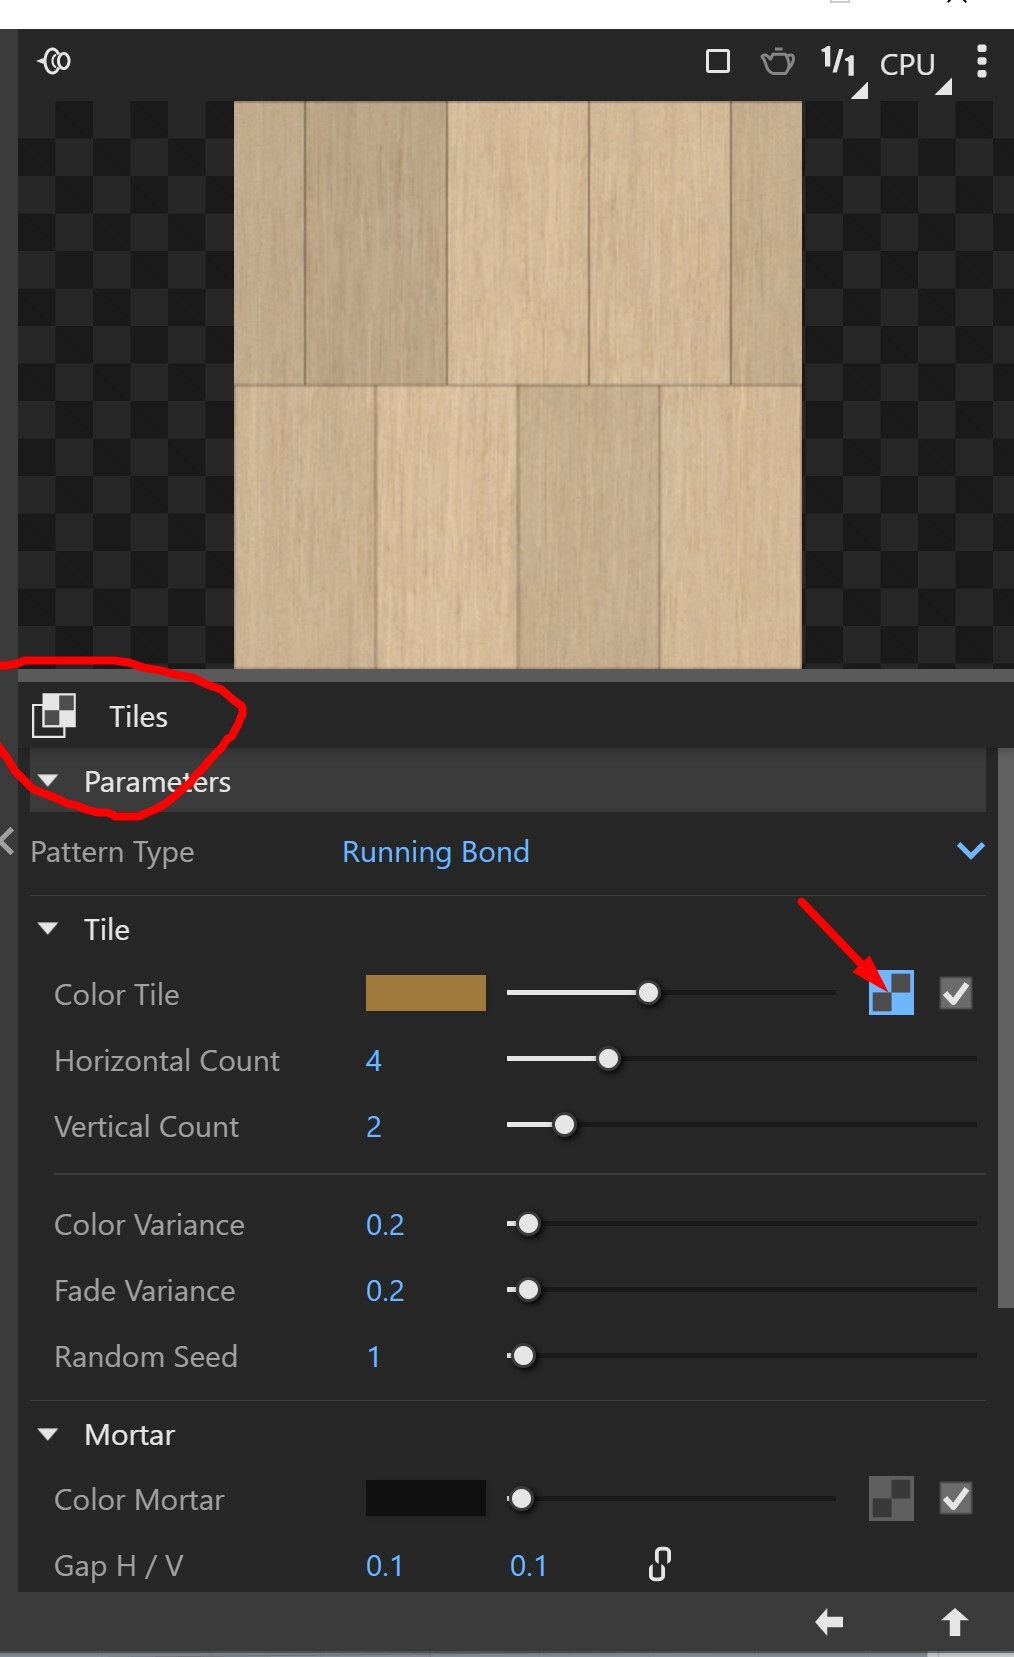Screen dimensions: 1014x1657
Task: Click the Color Variance value 0.2
Action: pos(385,1225)
